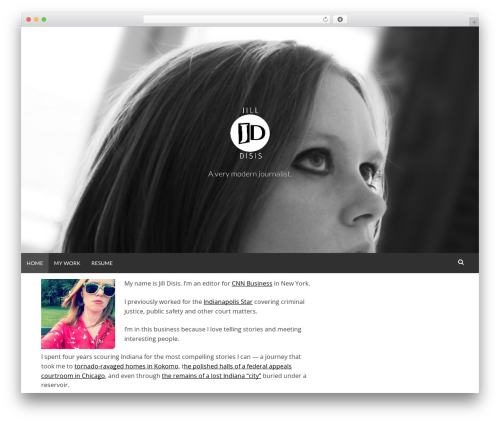Maximize the window with green button

[x=44, y=19]
